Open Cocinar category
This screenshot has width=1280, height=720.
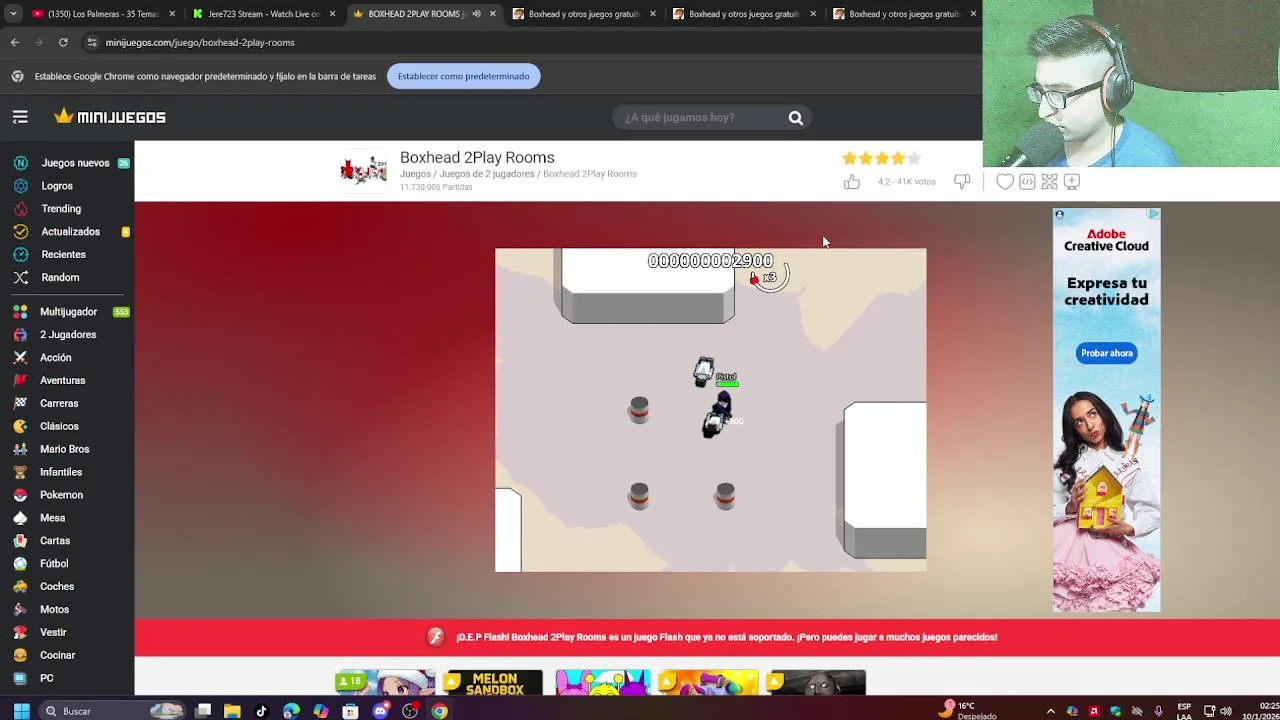click(57, 656)
